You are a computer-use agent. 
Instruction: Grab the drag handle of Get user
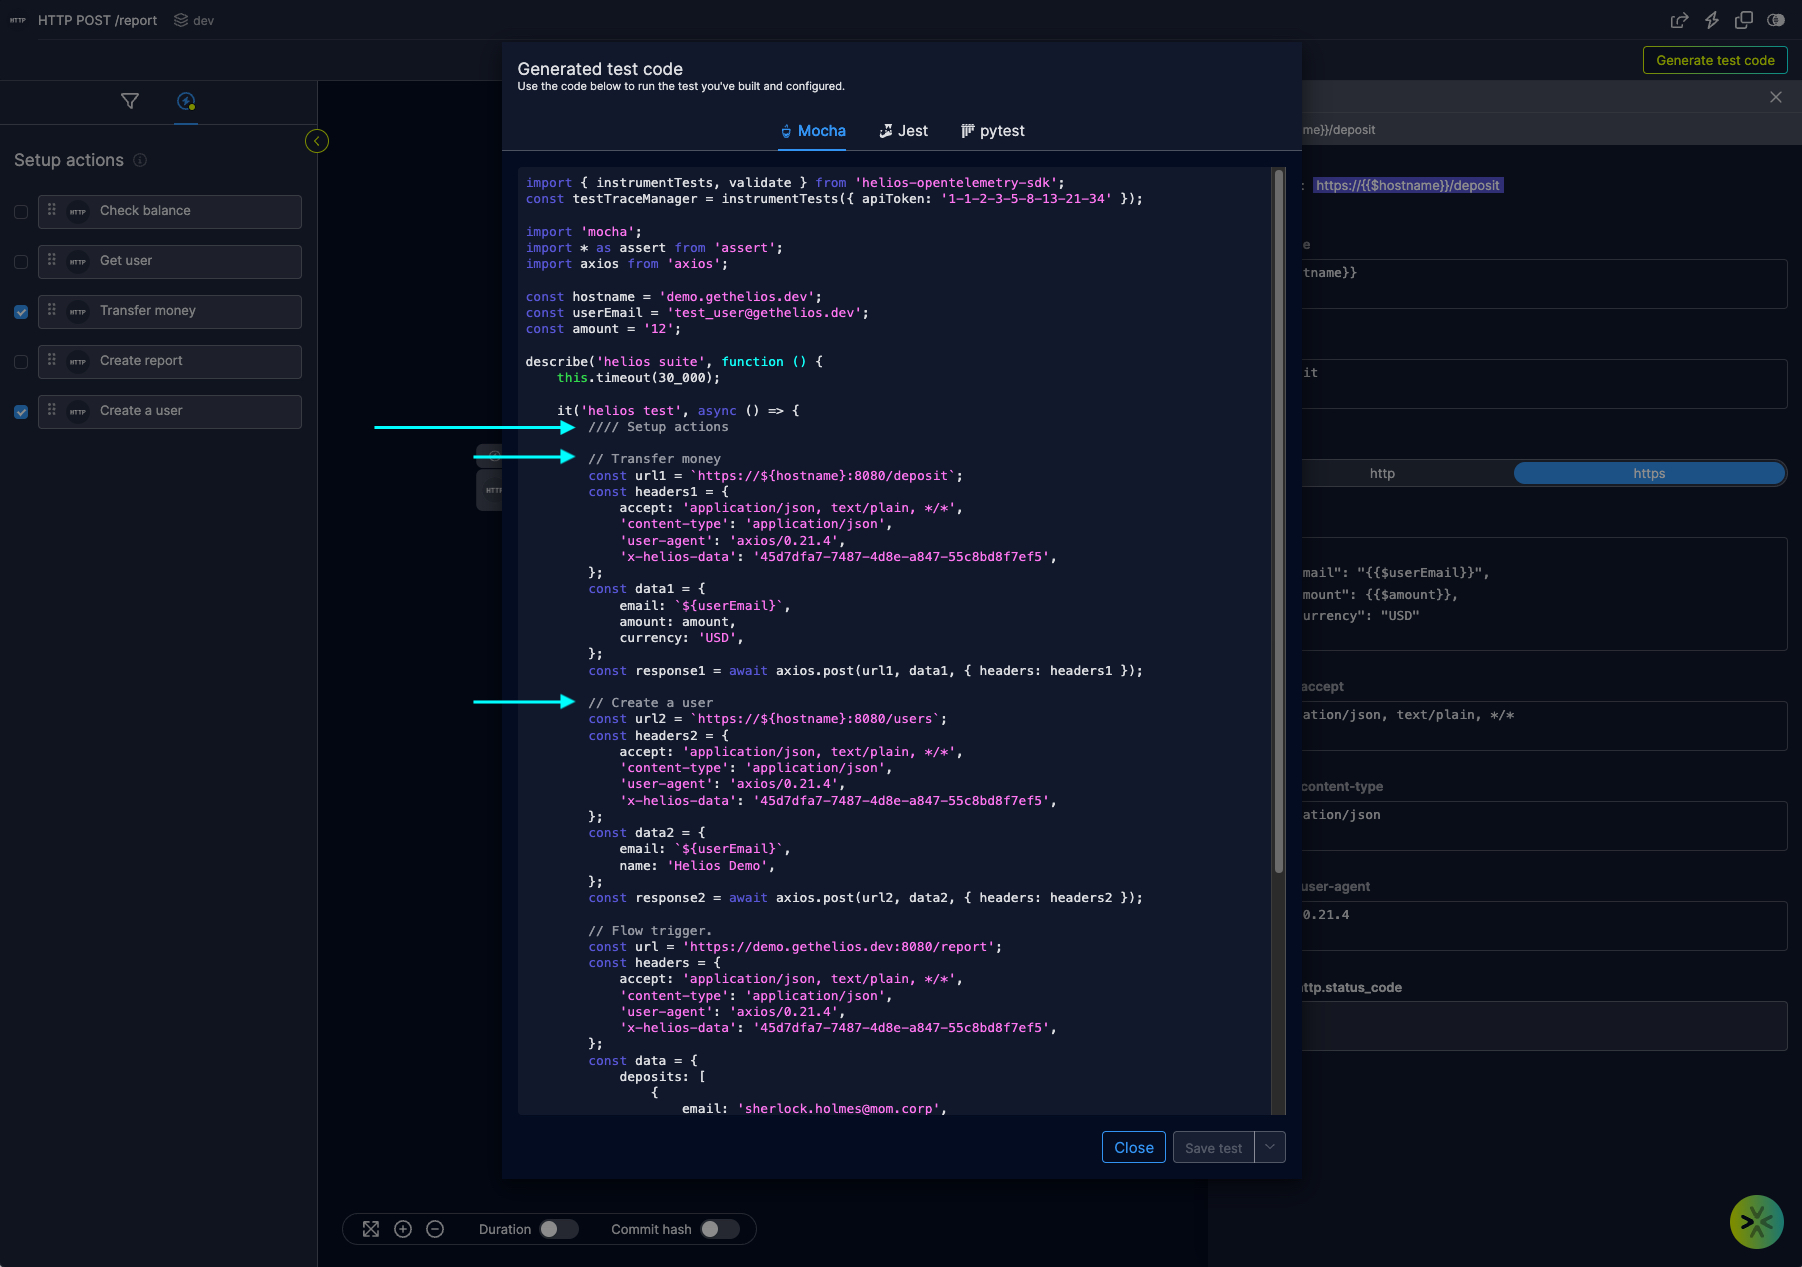click(52, 260)
